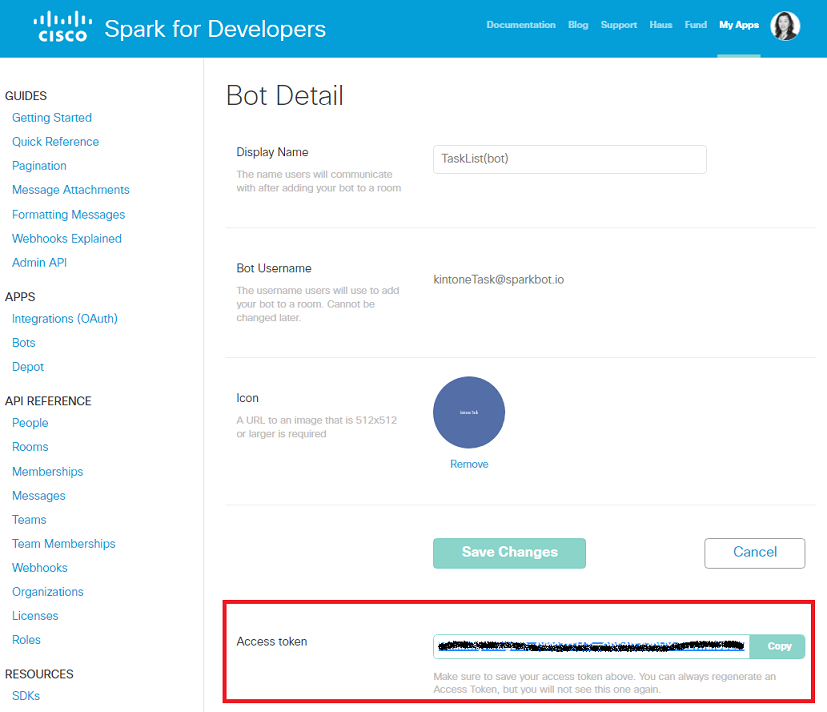The width and height of the screenshot is (827, 712).
Task: Open SDKs under Resources
Action: [x=26, y=696]
